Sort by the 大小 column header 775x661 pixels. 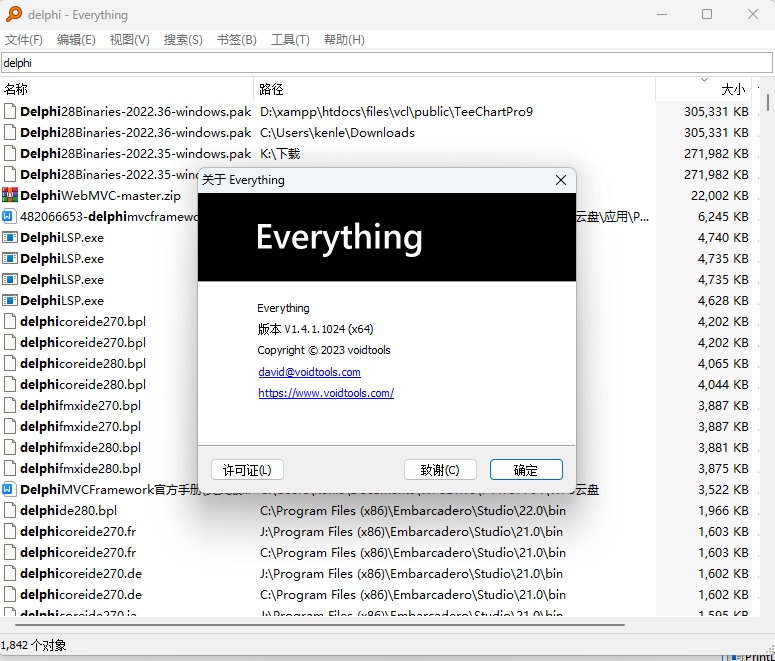coord(703,89)
